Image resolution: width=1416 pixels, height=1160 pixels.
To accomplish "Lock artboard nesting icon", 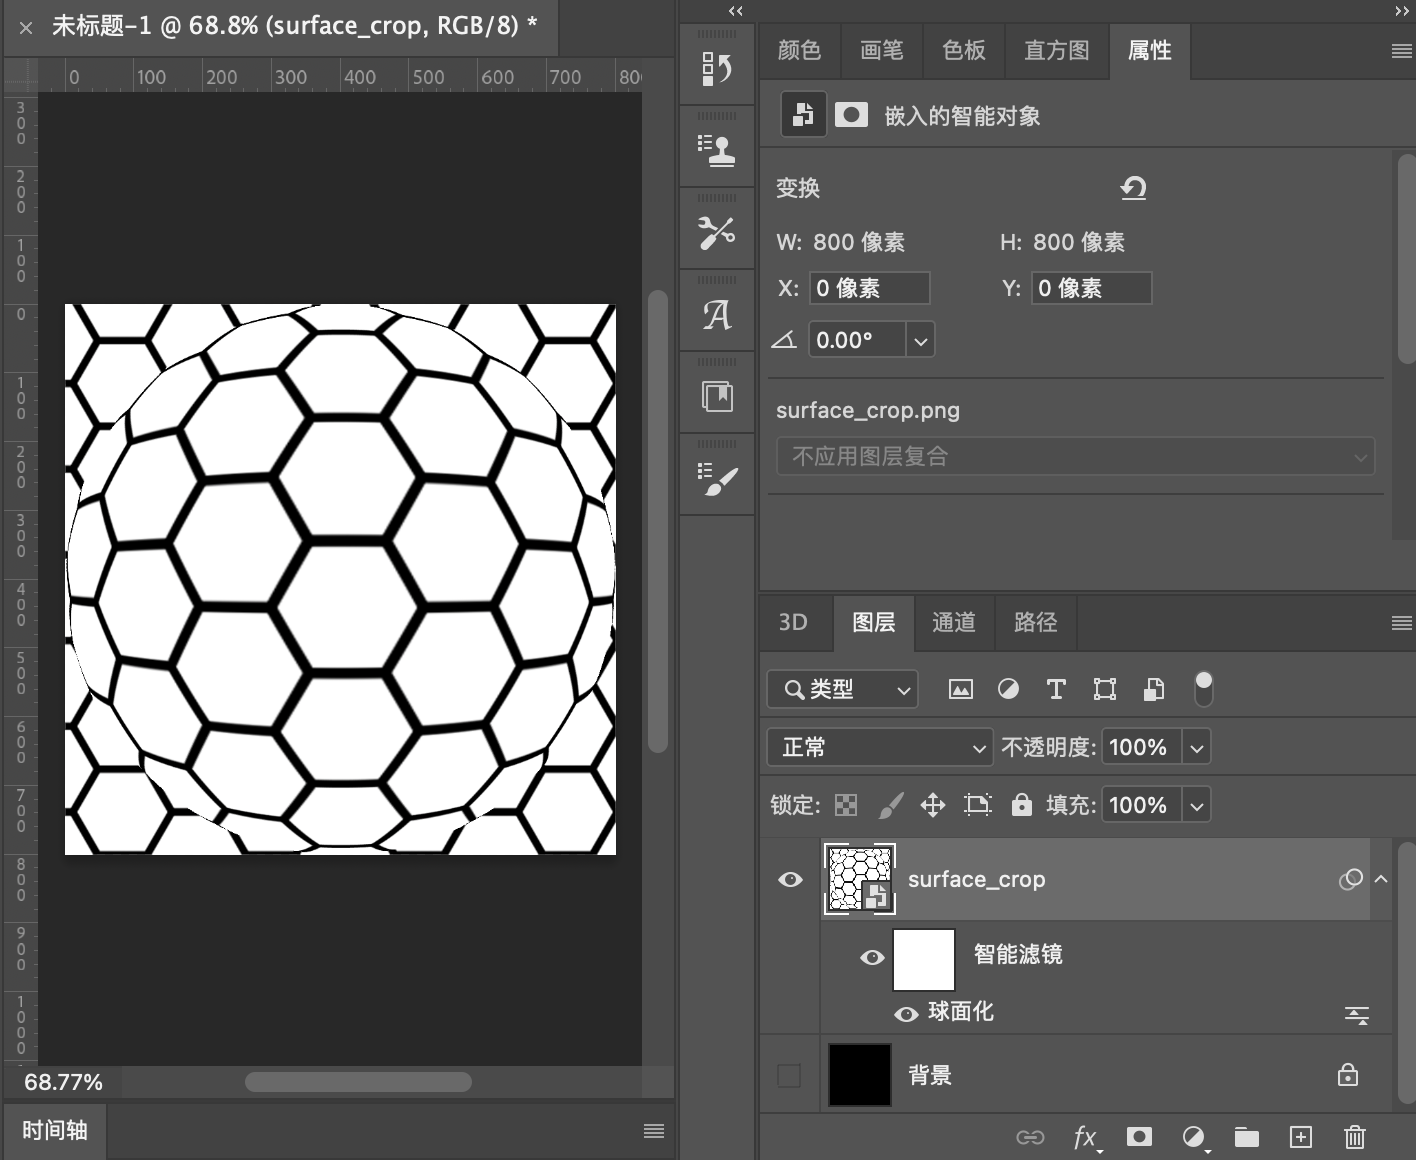I will click(977, 805).
